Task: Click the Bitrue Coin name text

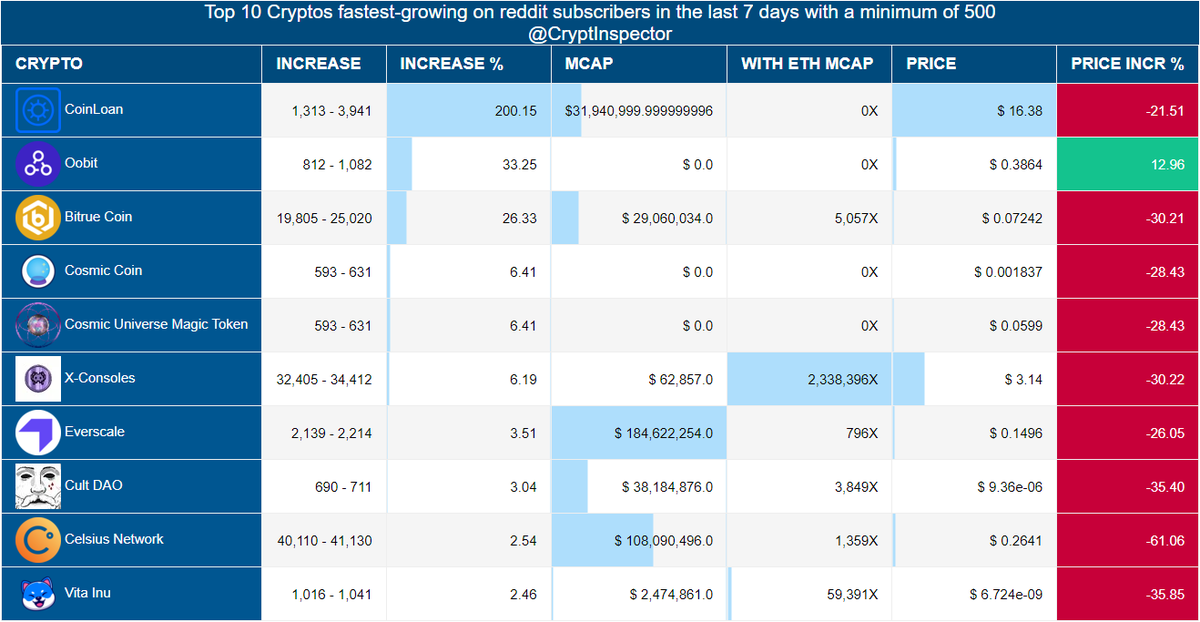Action: pyautogui.click(x=98, y=217)
